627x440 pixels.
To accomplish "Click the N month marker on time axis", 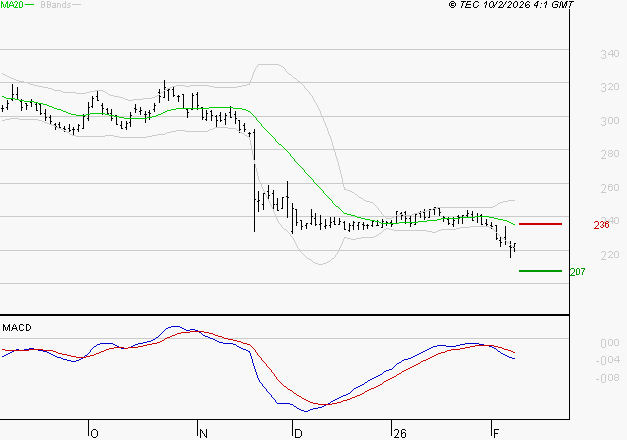I will (x=204, y=434).
